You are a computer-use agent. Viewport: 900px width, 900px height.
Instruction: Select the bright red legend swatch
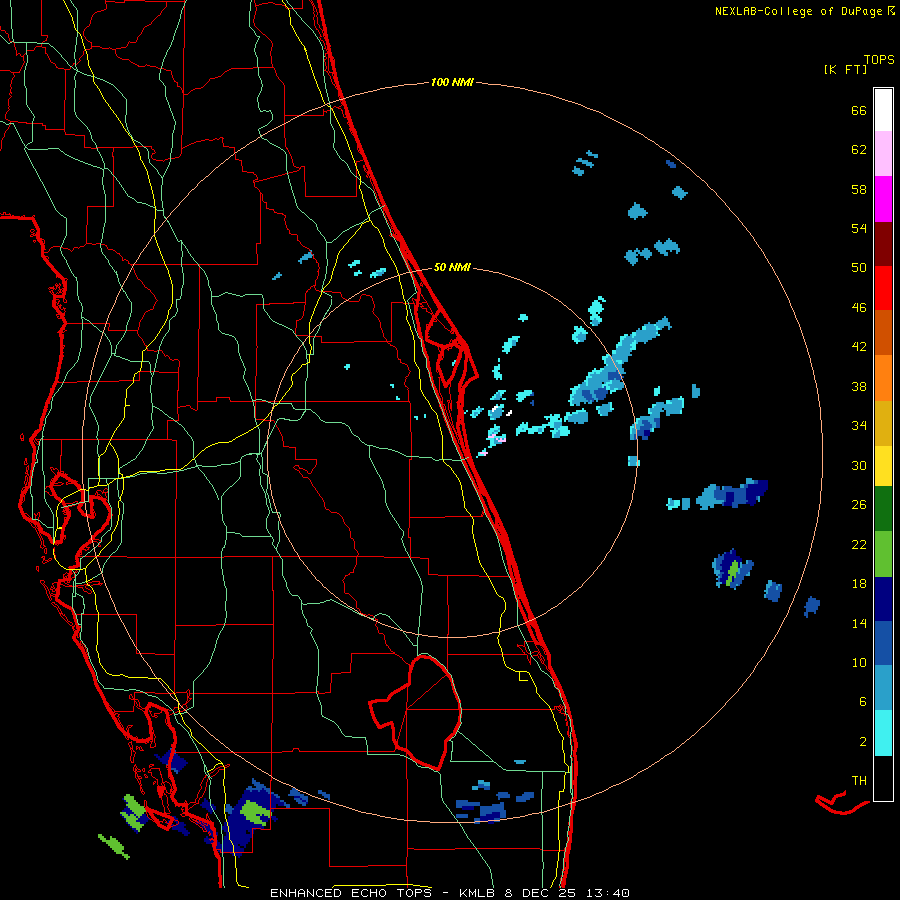883,288
